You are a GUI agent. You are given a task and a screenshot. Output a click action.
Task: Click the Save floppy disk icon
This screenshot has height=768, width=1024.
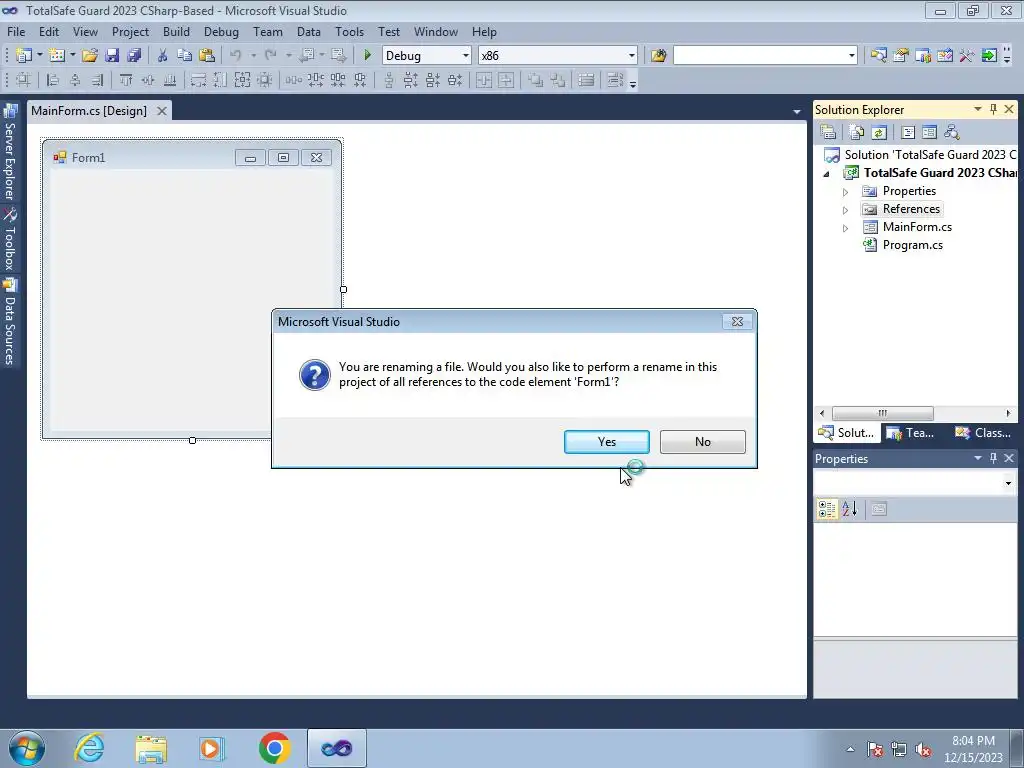click(x=112, y=56)
